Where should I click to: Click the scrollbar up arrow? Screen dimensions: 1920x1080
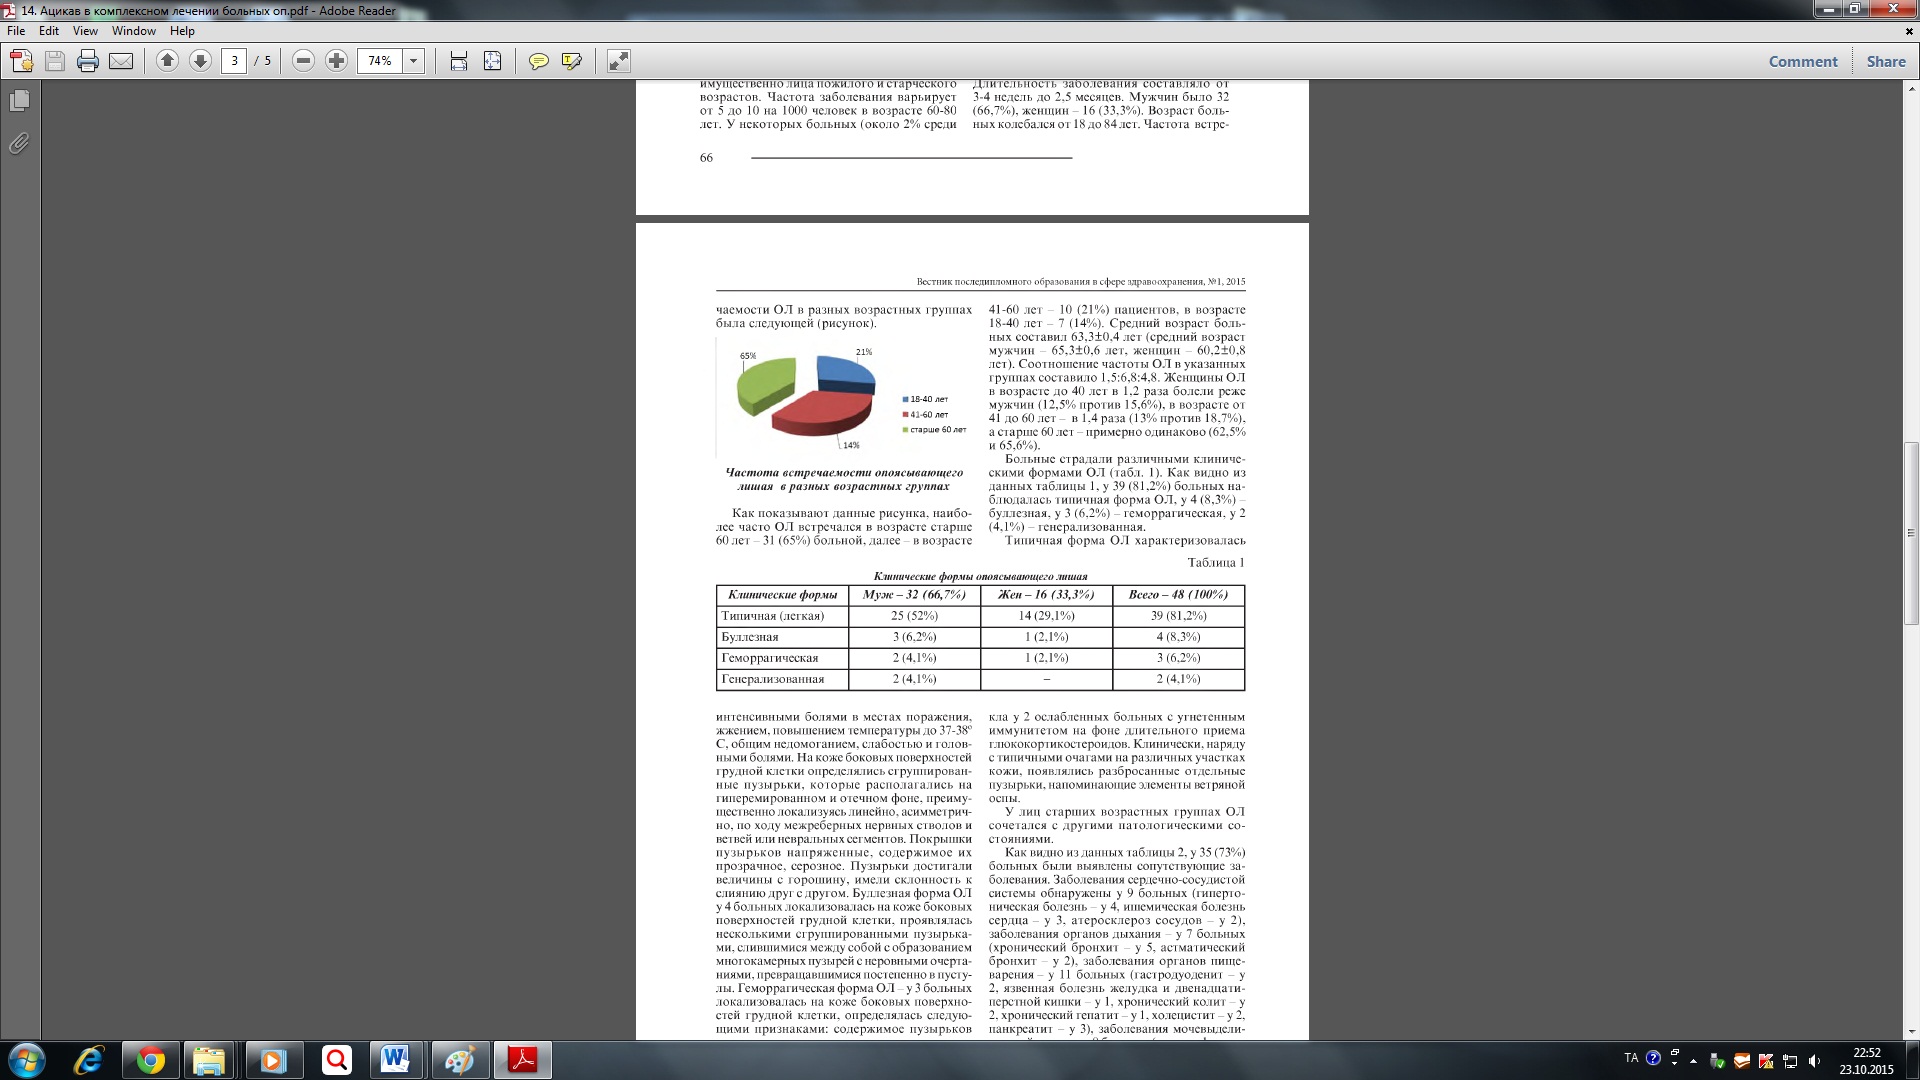(x=1911, y=87)
